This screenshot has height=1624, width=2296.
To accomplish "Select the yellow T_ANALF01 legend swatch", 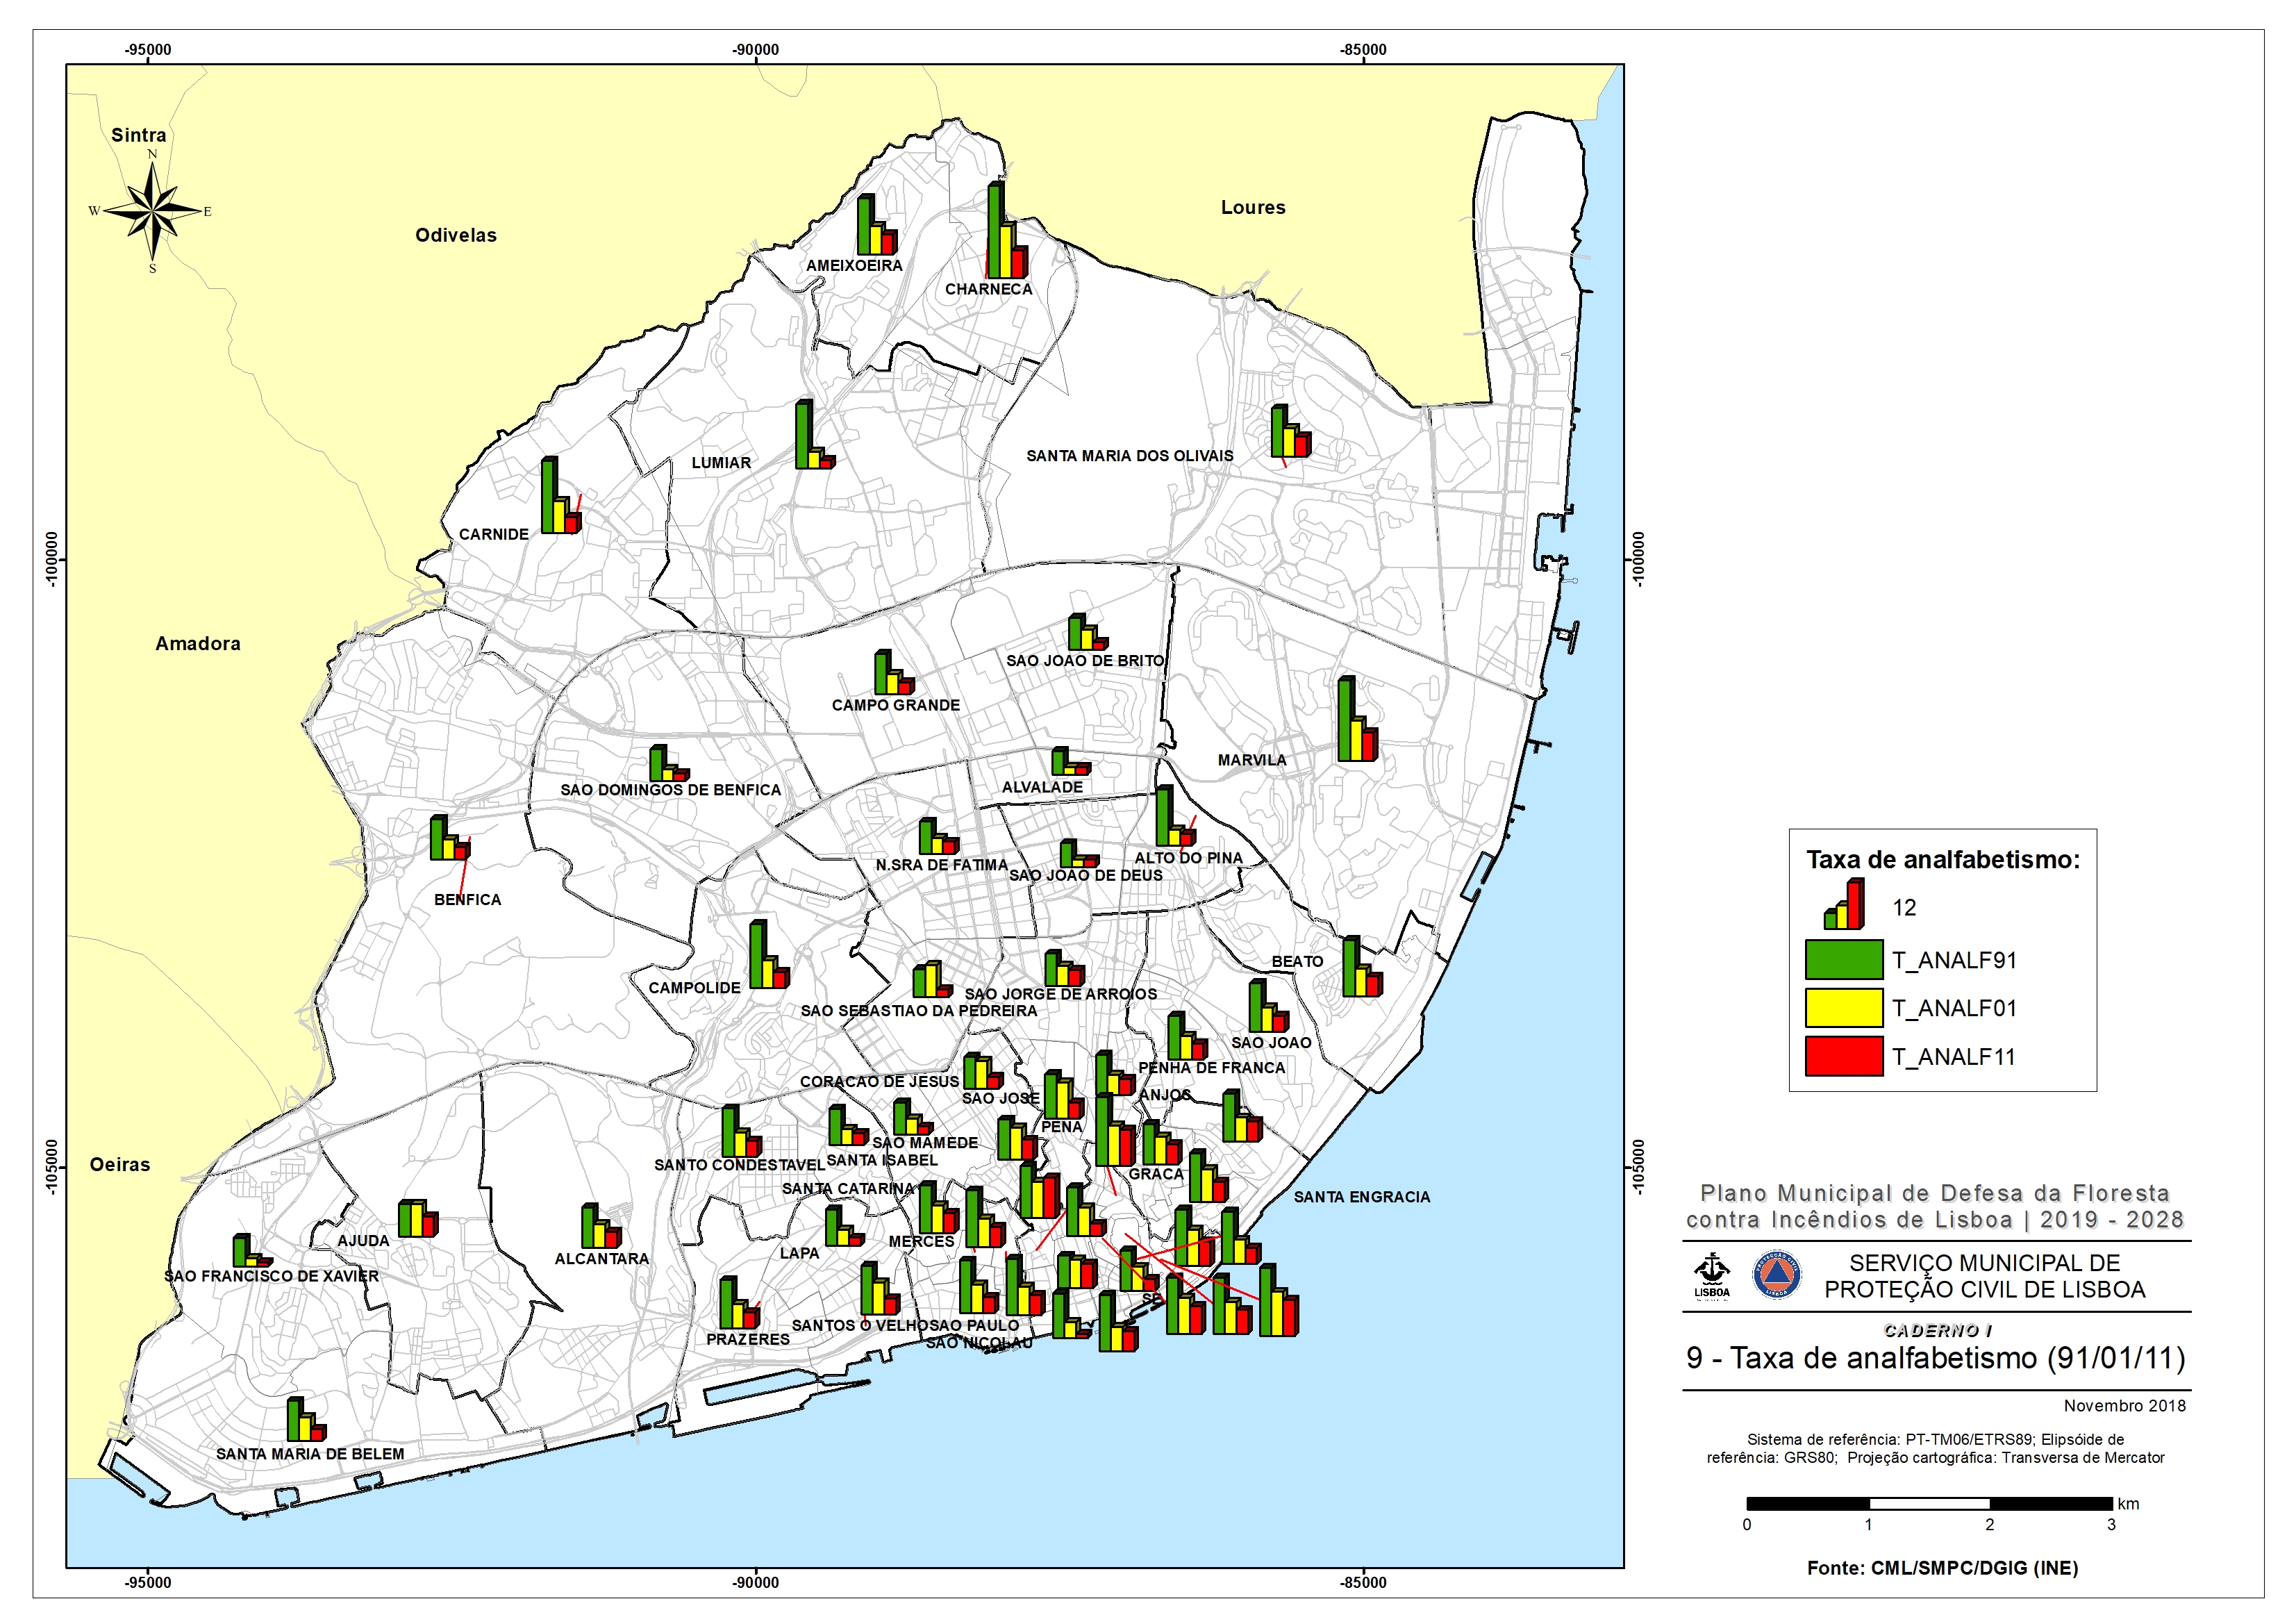I will coord(1844,1008).
